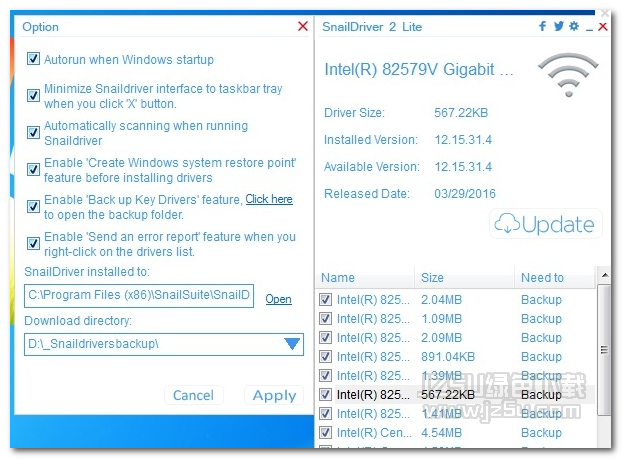Uncheck the Intel(R) Cen... 4.54MB row
This screenshot has height=459, width=622.
(326, 432)
